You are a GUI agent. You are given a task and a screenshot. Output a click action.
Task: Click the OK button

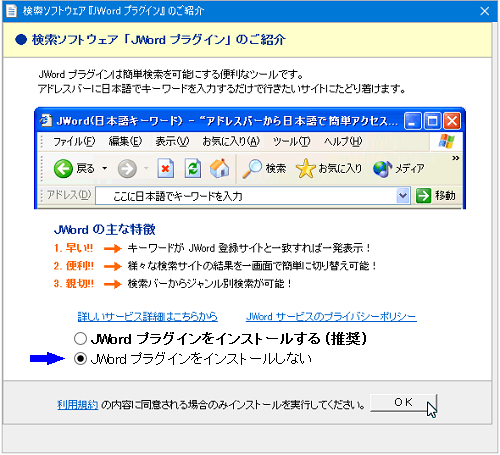coord(403,402)
